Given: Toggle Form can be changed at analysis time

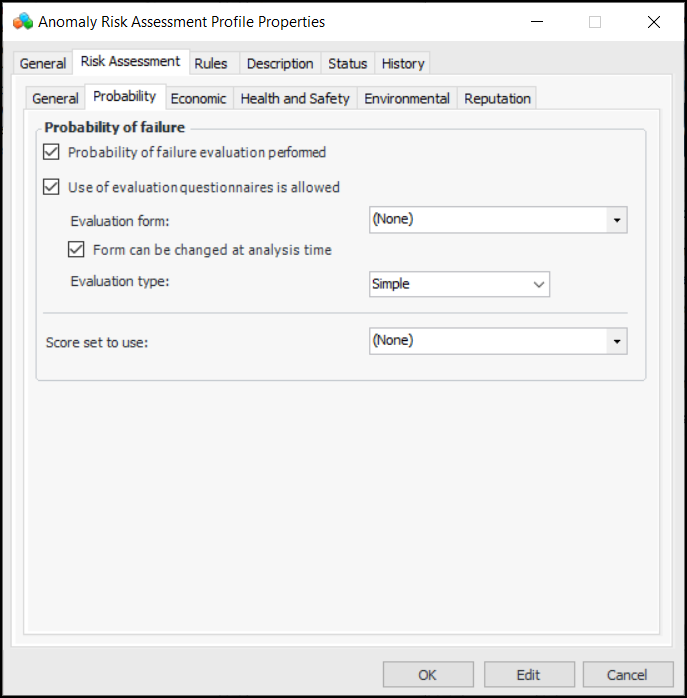Looking at the screenshot, I should (x=76, y=250).
